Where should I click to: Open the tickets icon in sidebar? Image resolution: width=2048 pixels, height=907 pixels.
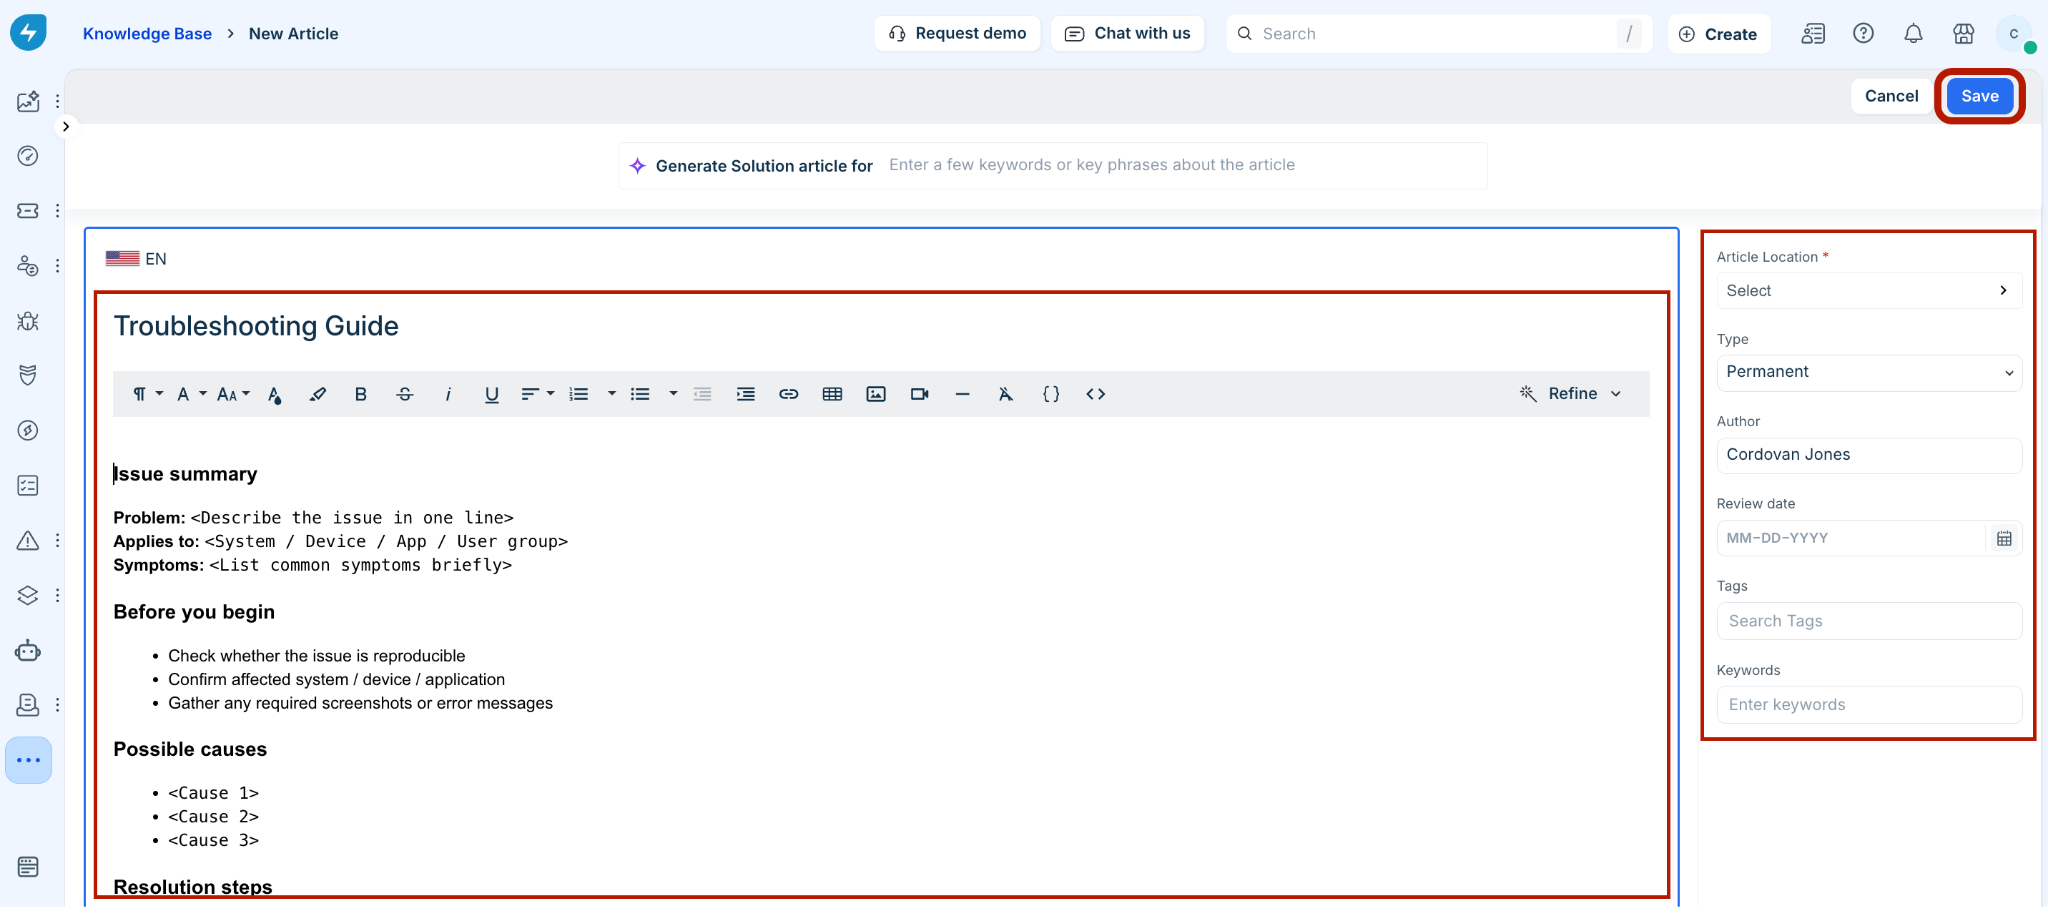(x=28, y=211)
